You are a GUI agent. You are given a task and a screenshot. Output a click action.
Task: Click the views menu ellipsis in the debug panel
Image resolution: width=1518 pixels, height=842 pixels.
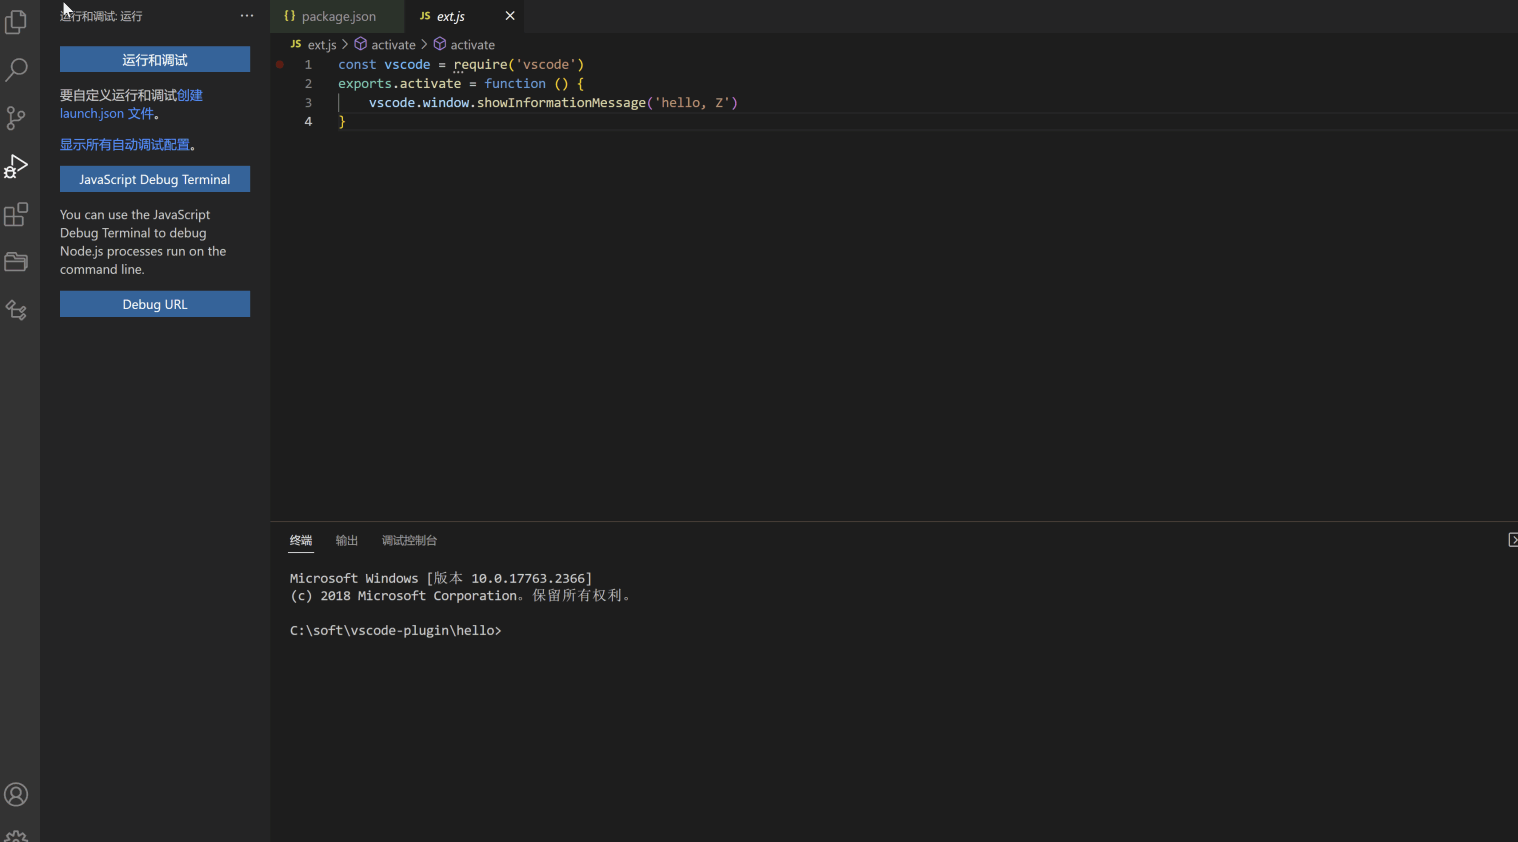[x=246, y=15]
